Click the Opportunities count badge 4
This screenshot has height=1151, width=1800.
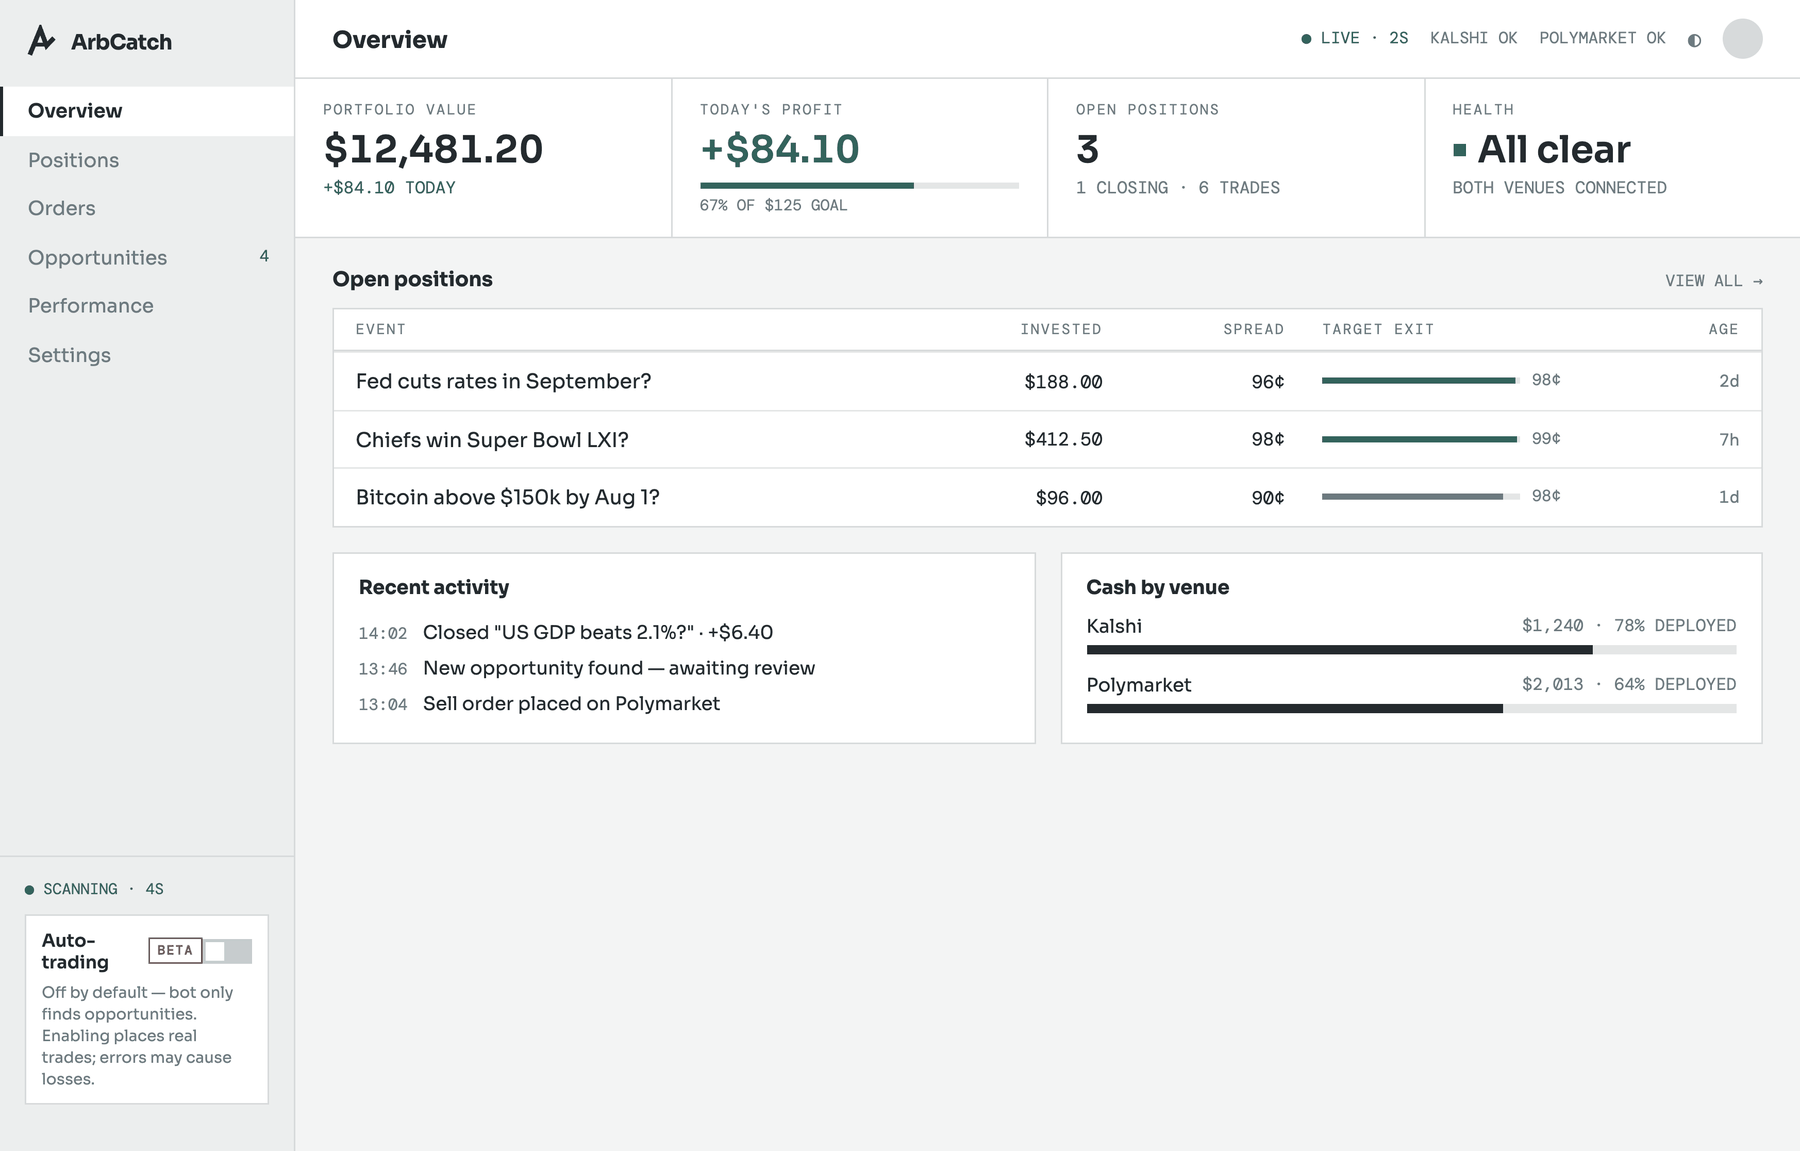click(x=264, y=256)
